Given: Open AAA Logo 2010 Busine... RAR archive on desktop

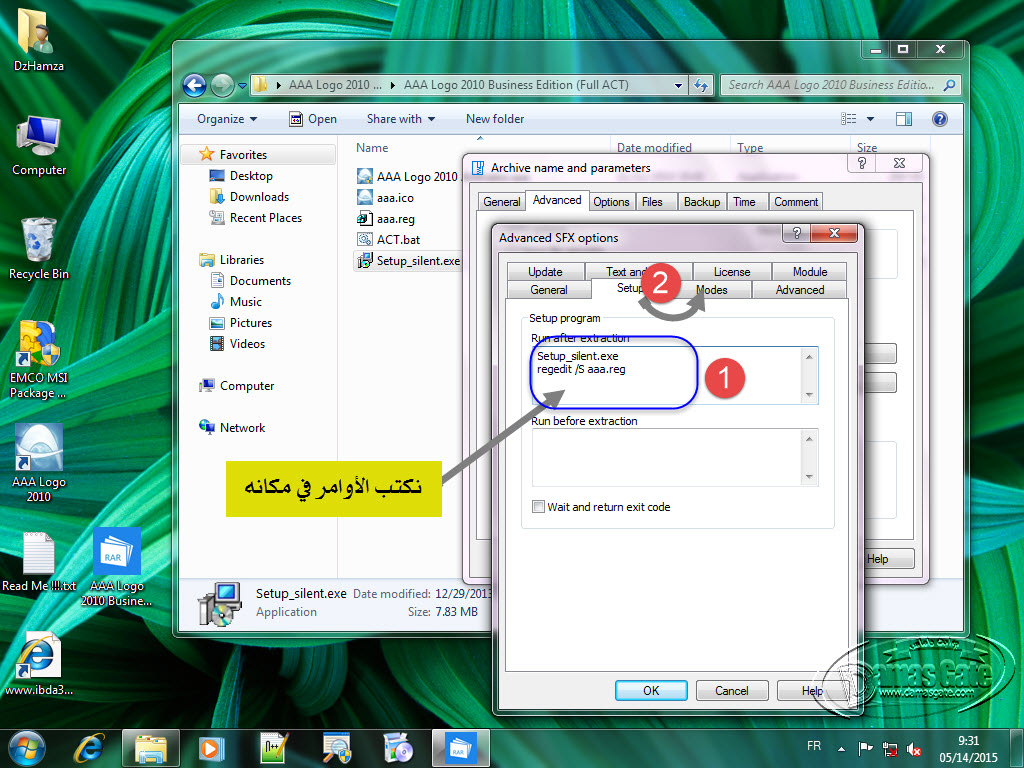Looking at the screenshot, I should [116, 567].
